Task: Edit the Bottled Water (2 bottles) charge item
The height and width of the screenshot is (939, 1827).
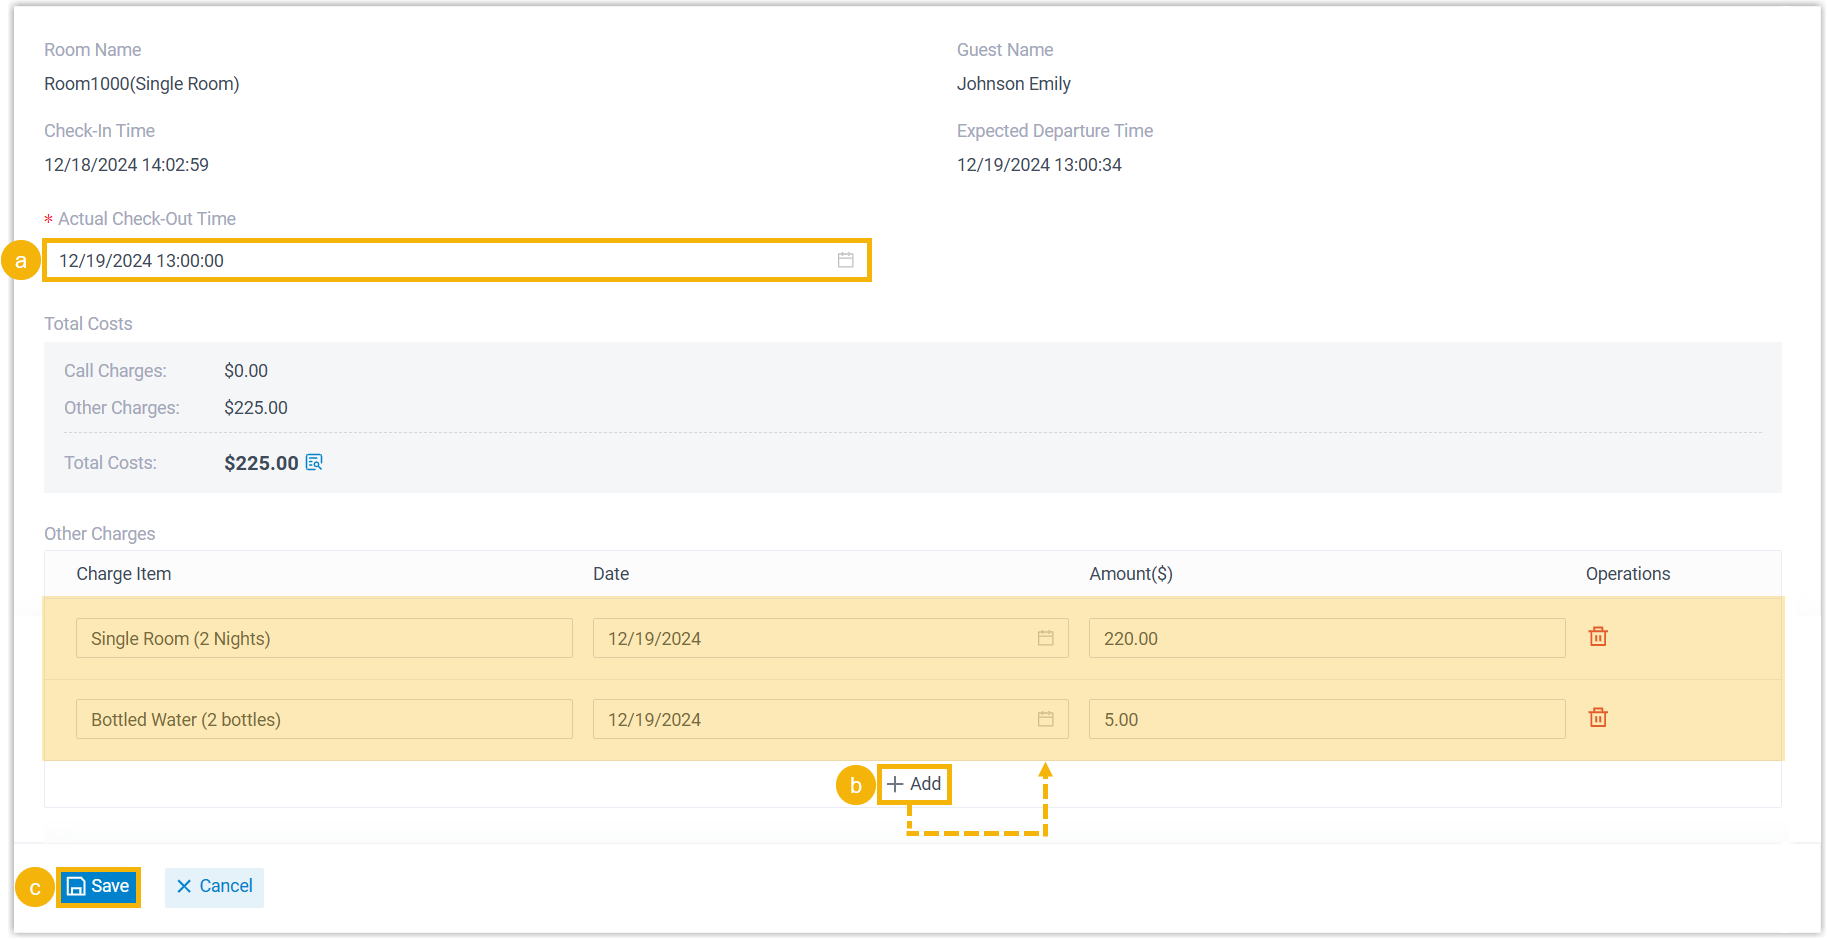Action: coord(323,719)
